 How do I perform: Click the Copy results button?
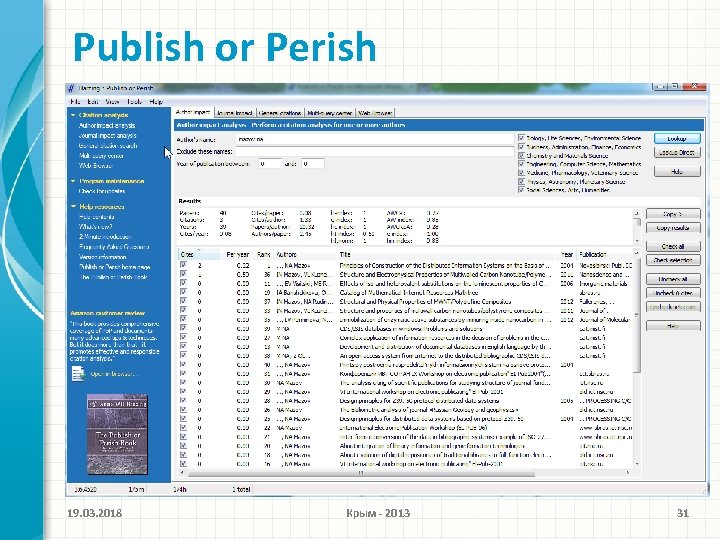673,228
